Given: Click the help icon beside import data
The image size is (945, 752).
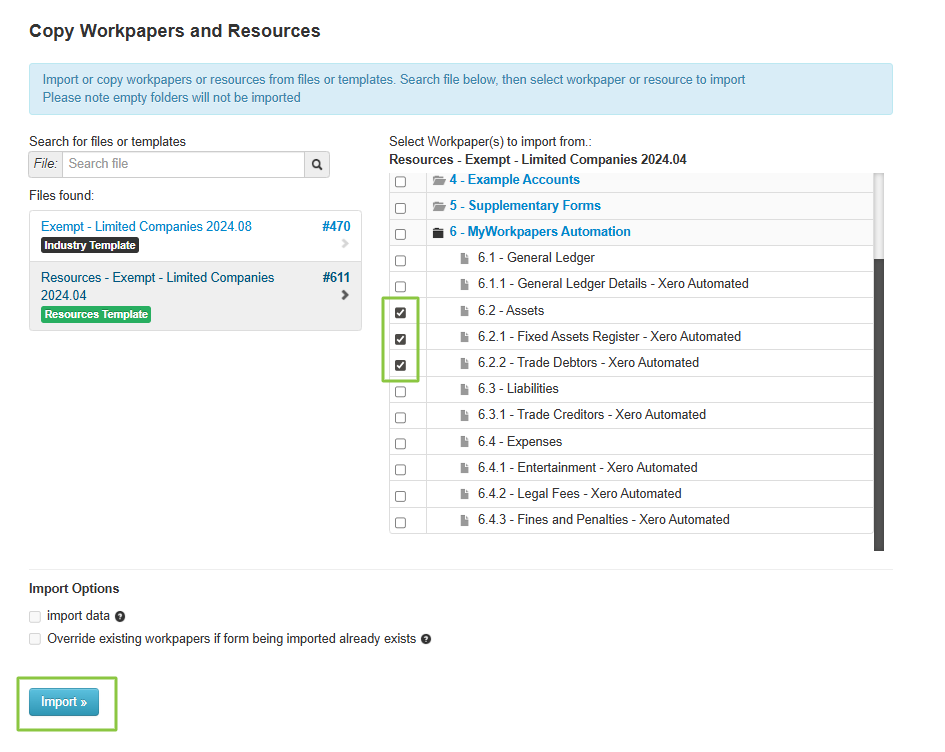Looking at the screenshot, I should coord(120,617).
